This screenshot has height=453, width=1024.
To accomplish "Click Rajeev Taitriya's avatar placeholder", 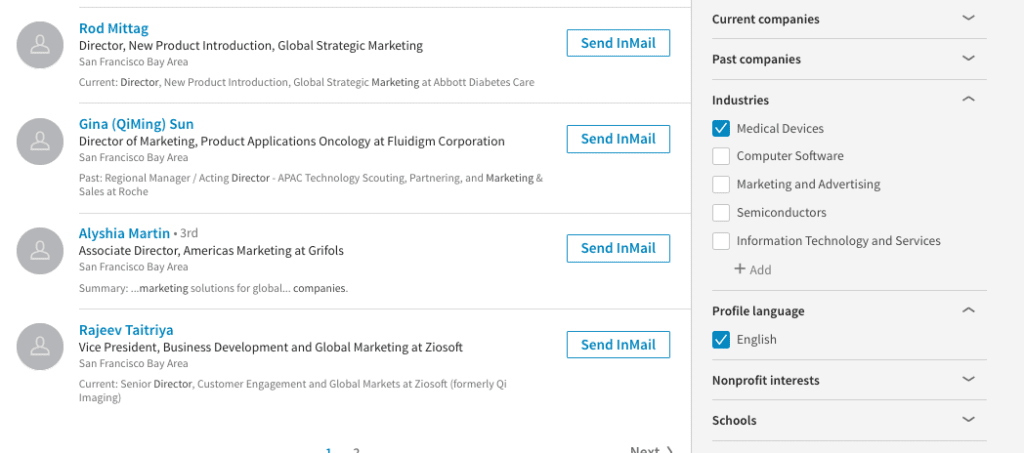I will pos(40,346).
